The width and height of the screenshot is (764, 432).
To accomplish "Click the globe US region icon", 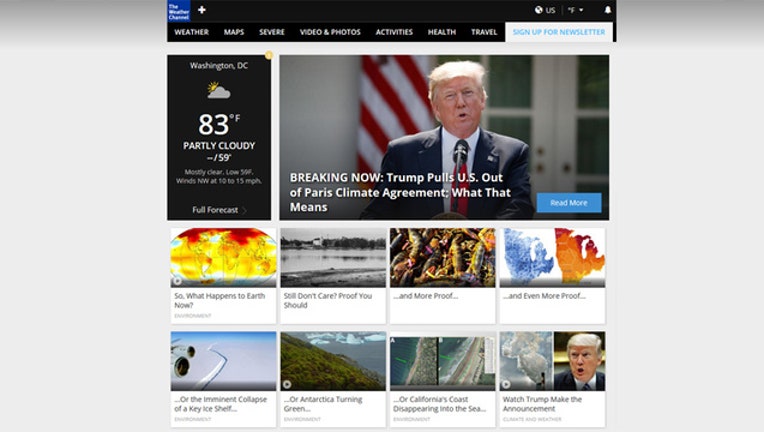I will pyautogui.click(x=538, y=10).
